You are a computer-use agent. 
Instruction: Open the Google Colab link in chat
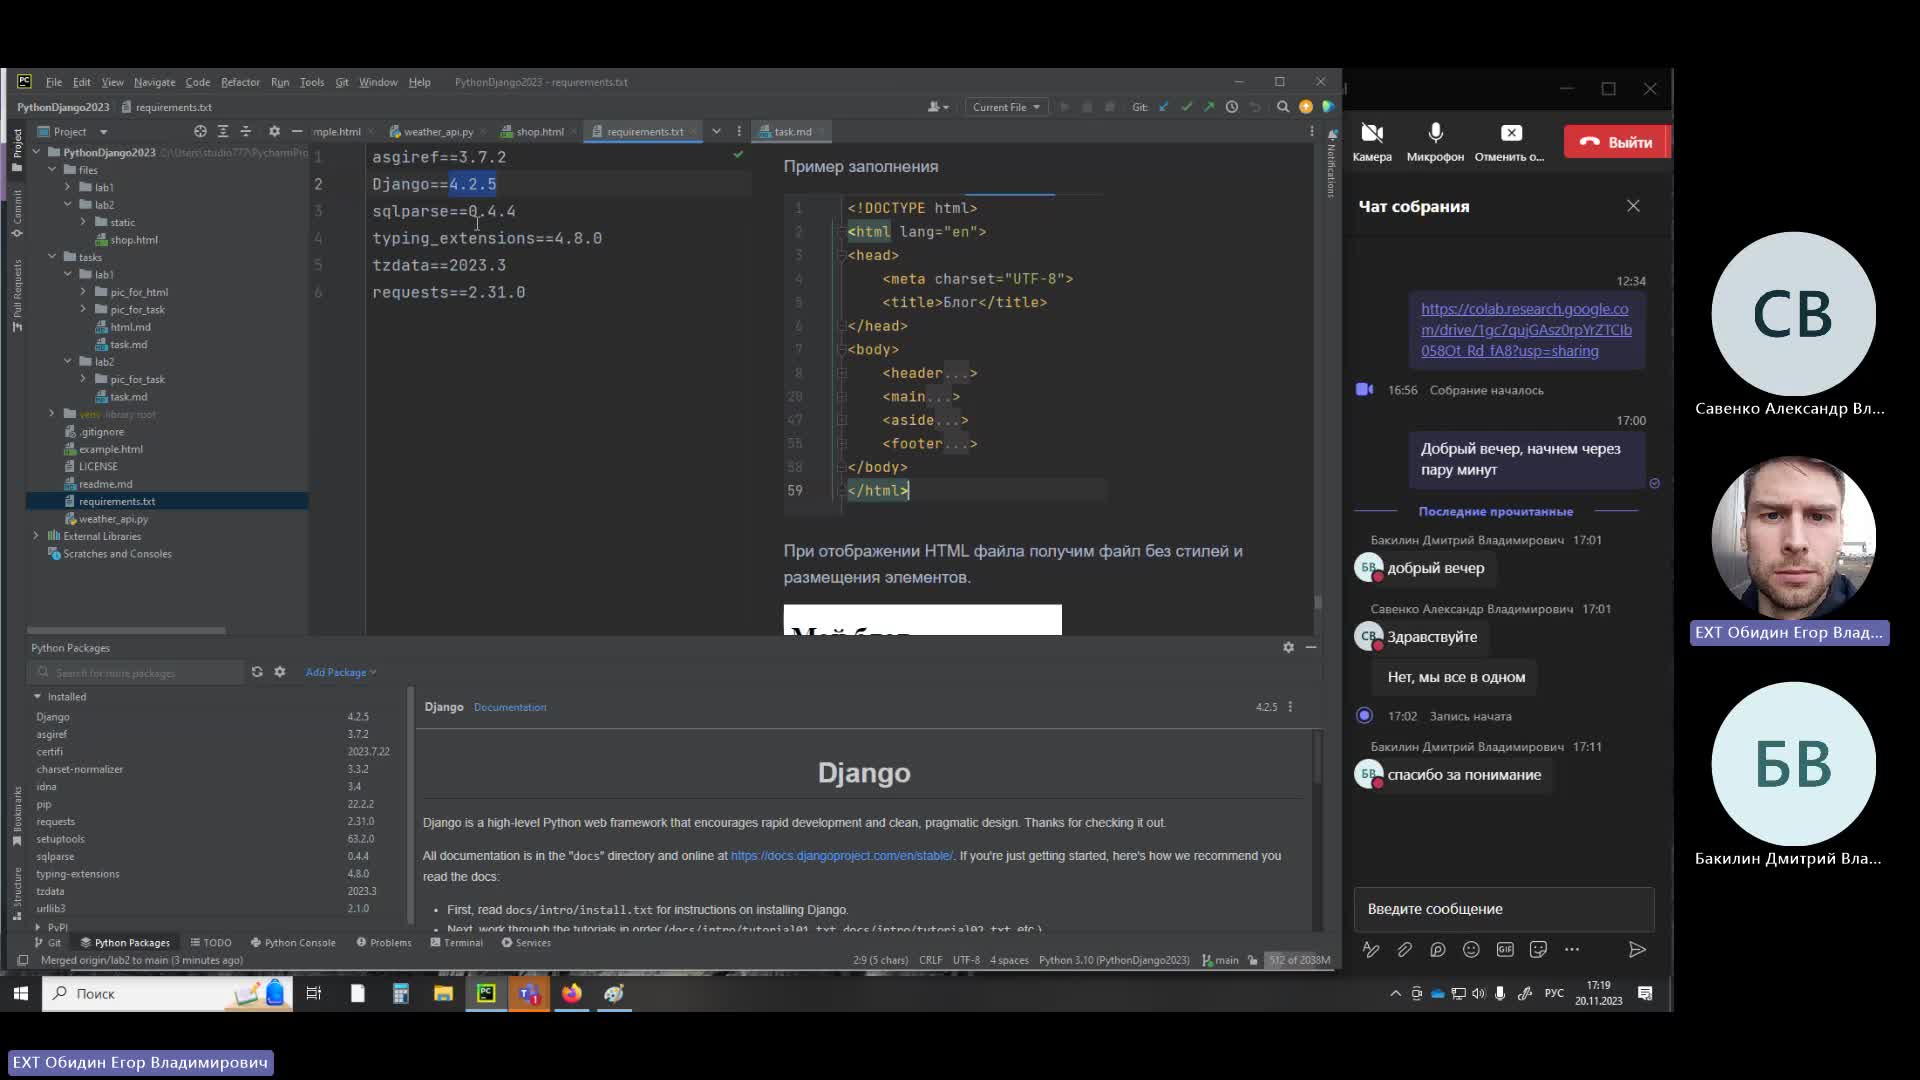coord(1526,330)
